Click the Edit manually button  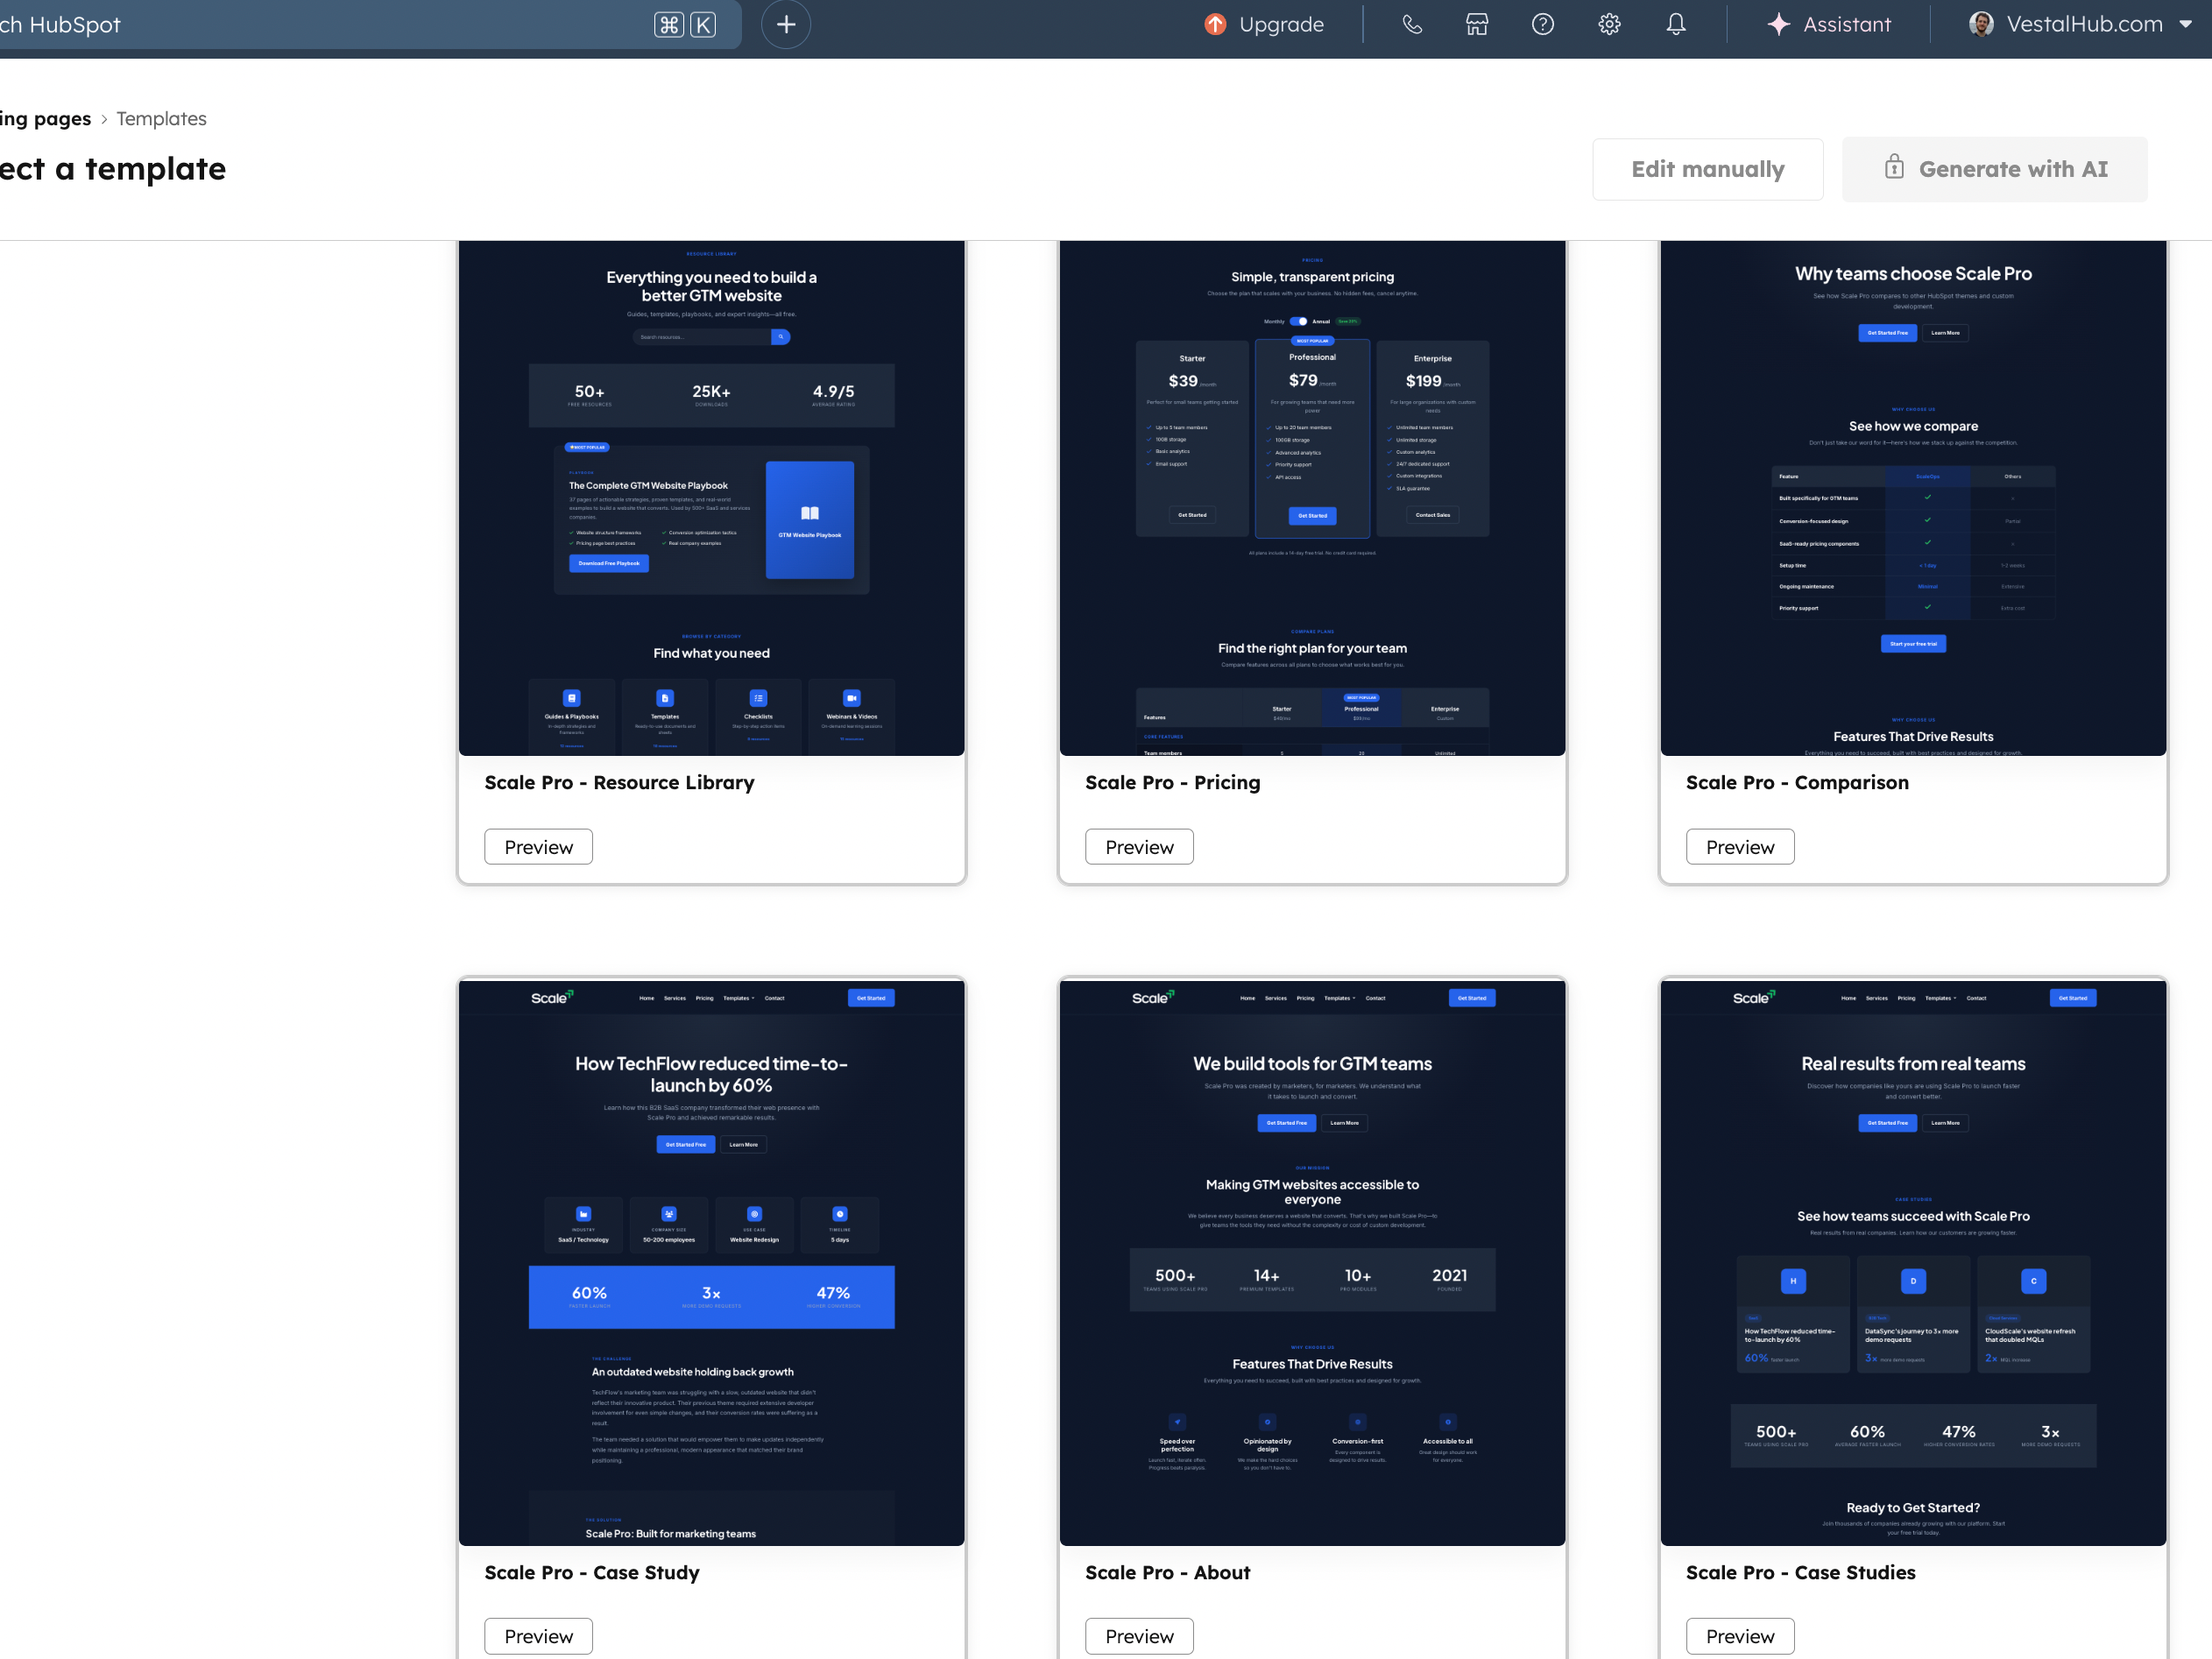click(x=1707, y=169)
